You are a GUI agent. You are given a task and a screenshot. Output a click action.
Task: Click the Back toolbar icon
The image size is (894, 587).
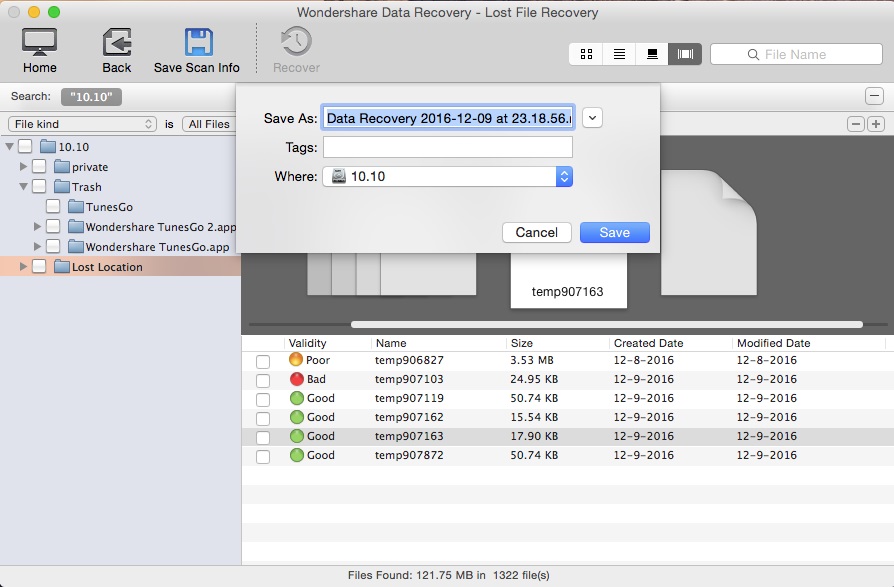(117, 42)
